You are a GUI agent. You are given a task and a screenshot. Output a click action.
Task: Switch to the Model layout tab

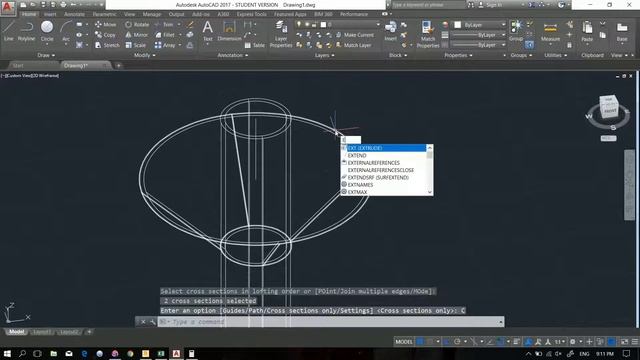click(x=16, y=332)
